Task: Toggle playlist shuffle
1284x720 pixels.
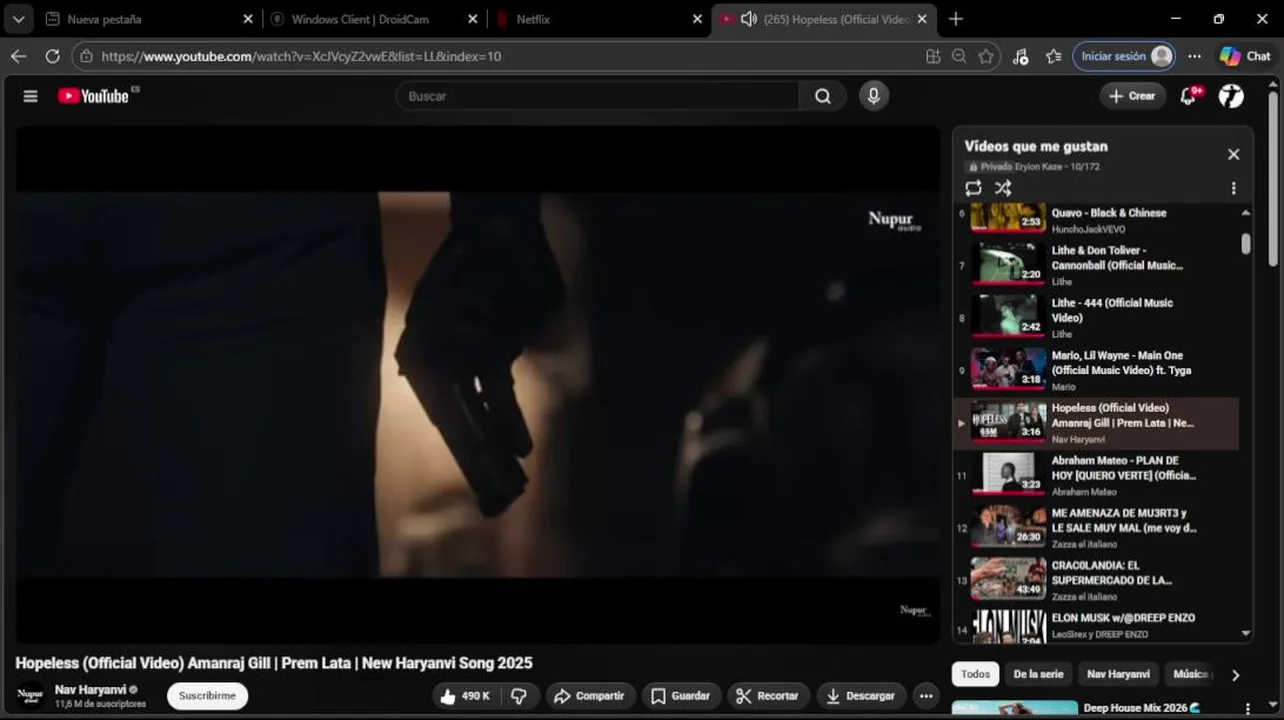Action: (1003, 188)
